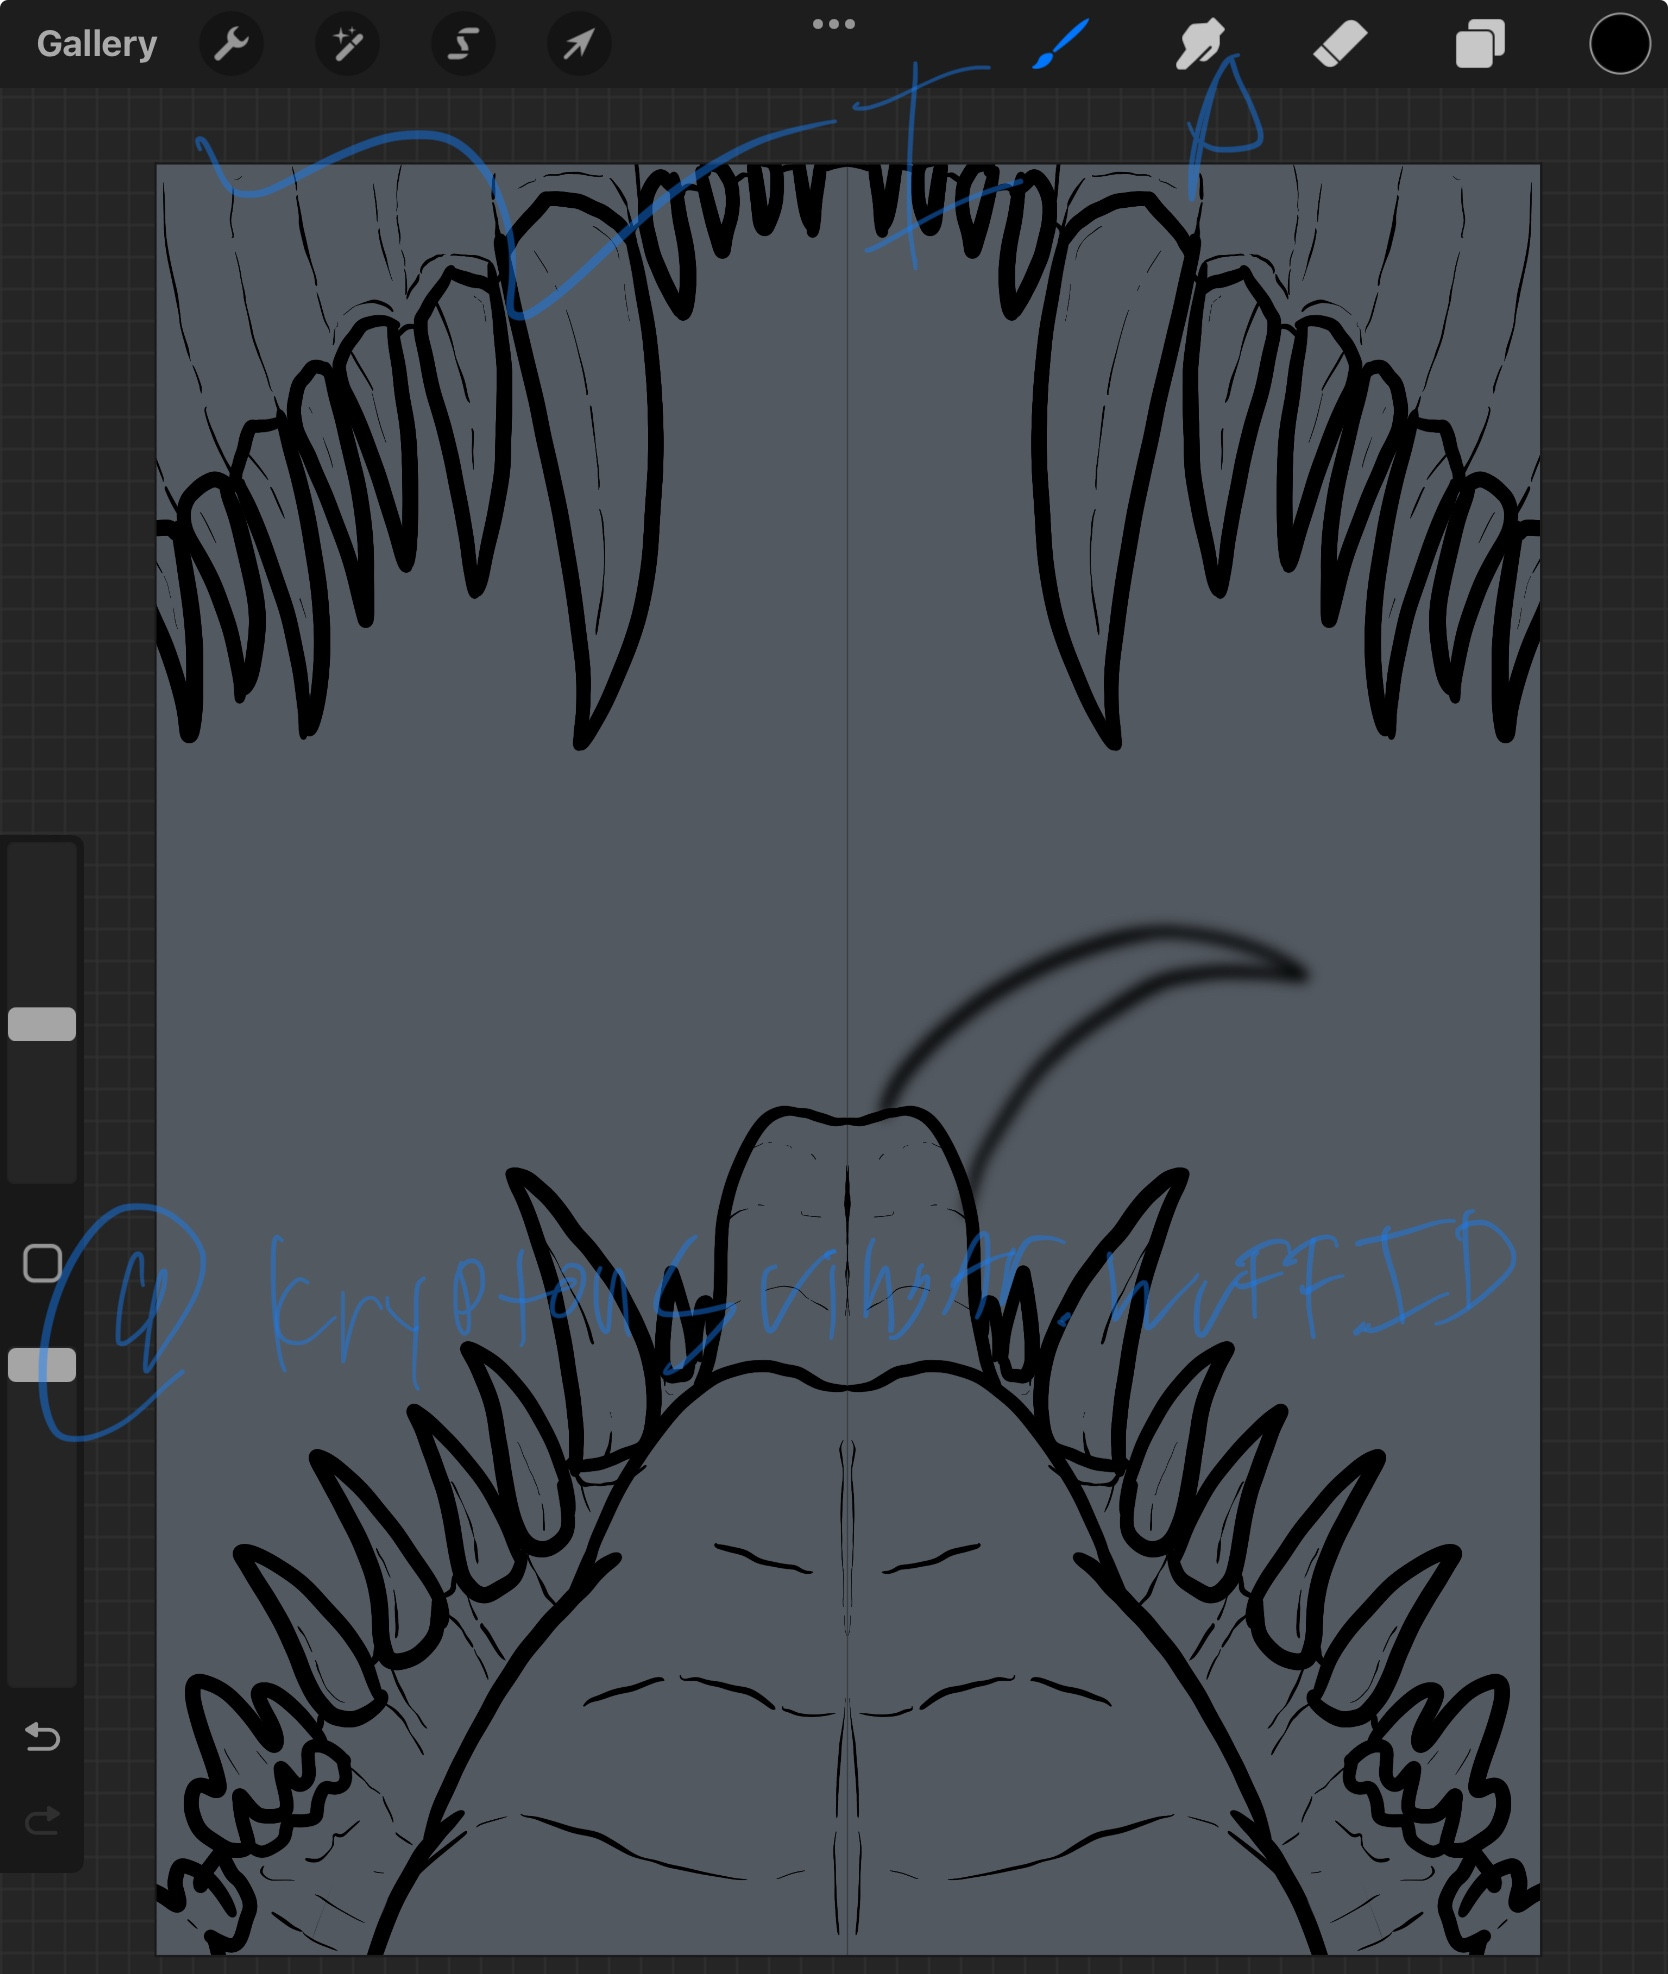
Task: Select the Brush tool
Action: point(1060,45)
